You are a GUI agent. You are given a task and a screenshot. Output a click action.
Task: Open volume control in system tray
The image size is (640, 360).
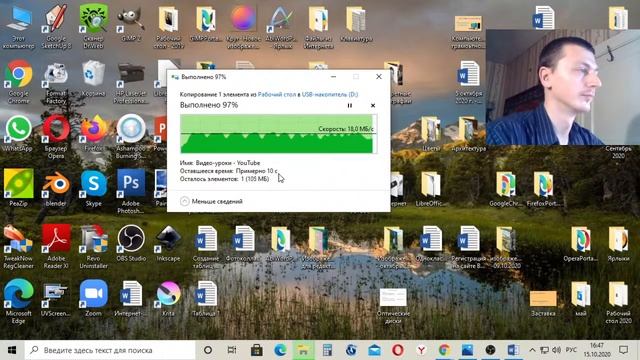[x=556, y=350]
